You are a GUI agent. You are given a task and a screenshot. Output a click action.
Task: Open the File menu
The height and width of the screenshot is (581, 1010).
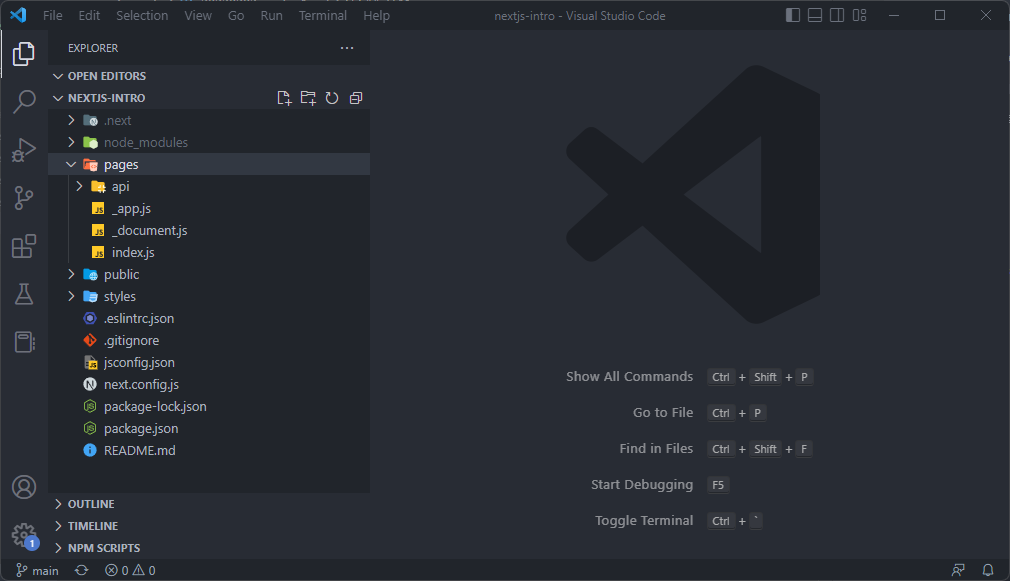coord(53,15)
